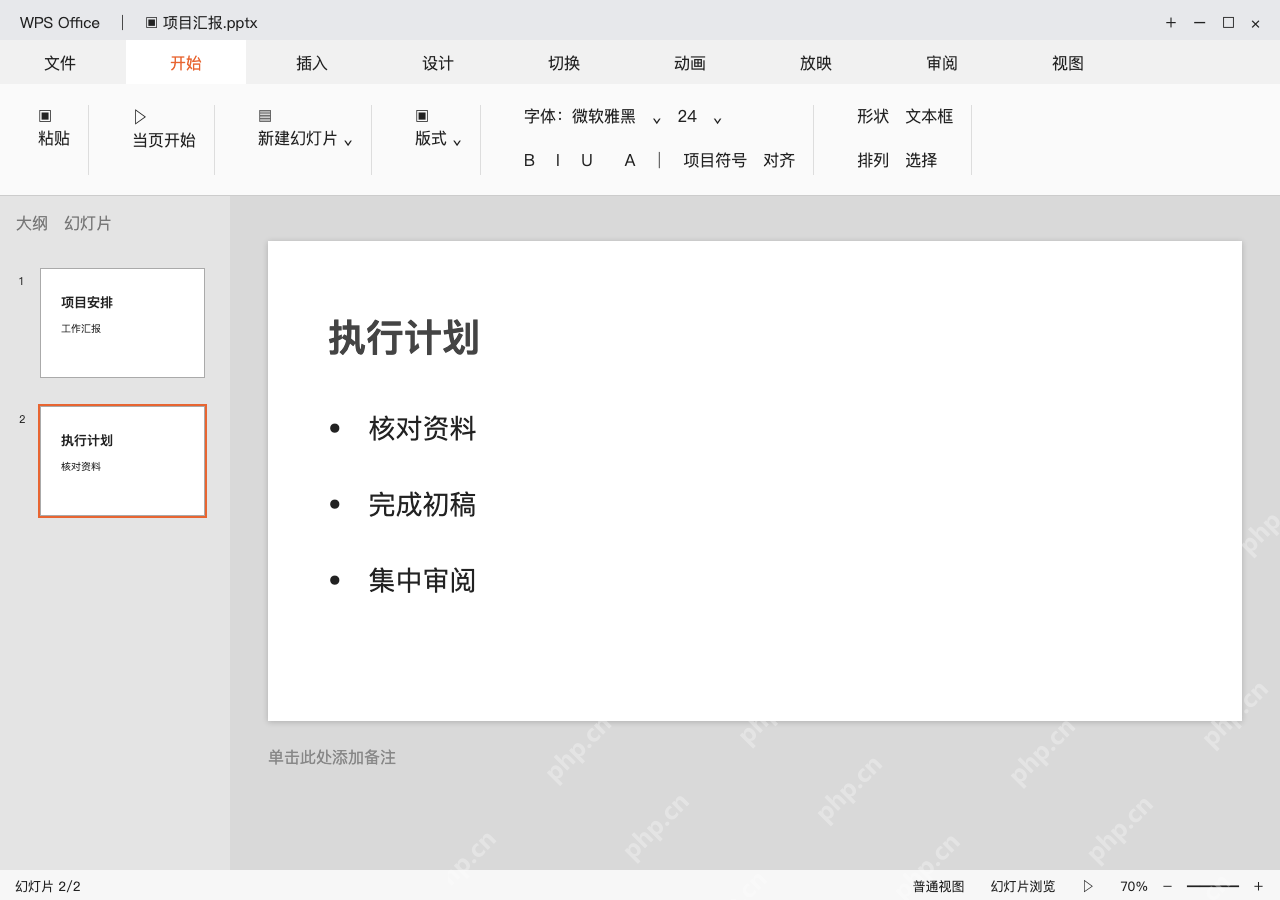Switch to the Outline (大纲) pane
Screen dimensions: 1280x900
click(32, 223)
